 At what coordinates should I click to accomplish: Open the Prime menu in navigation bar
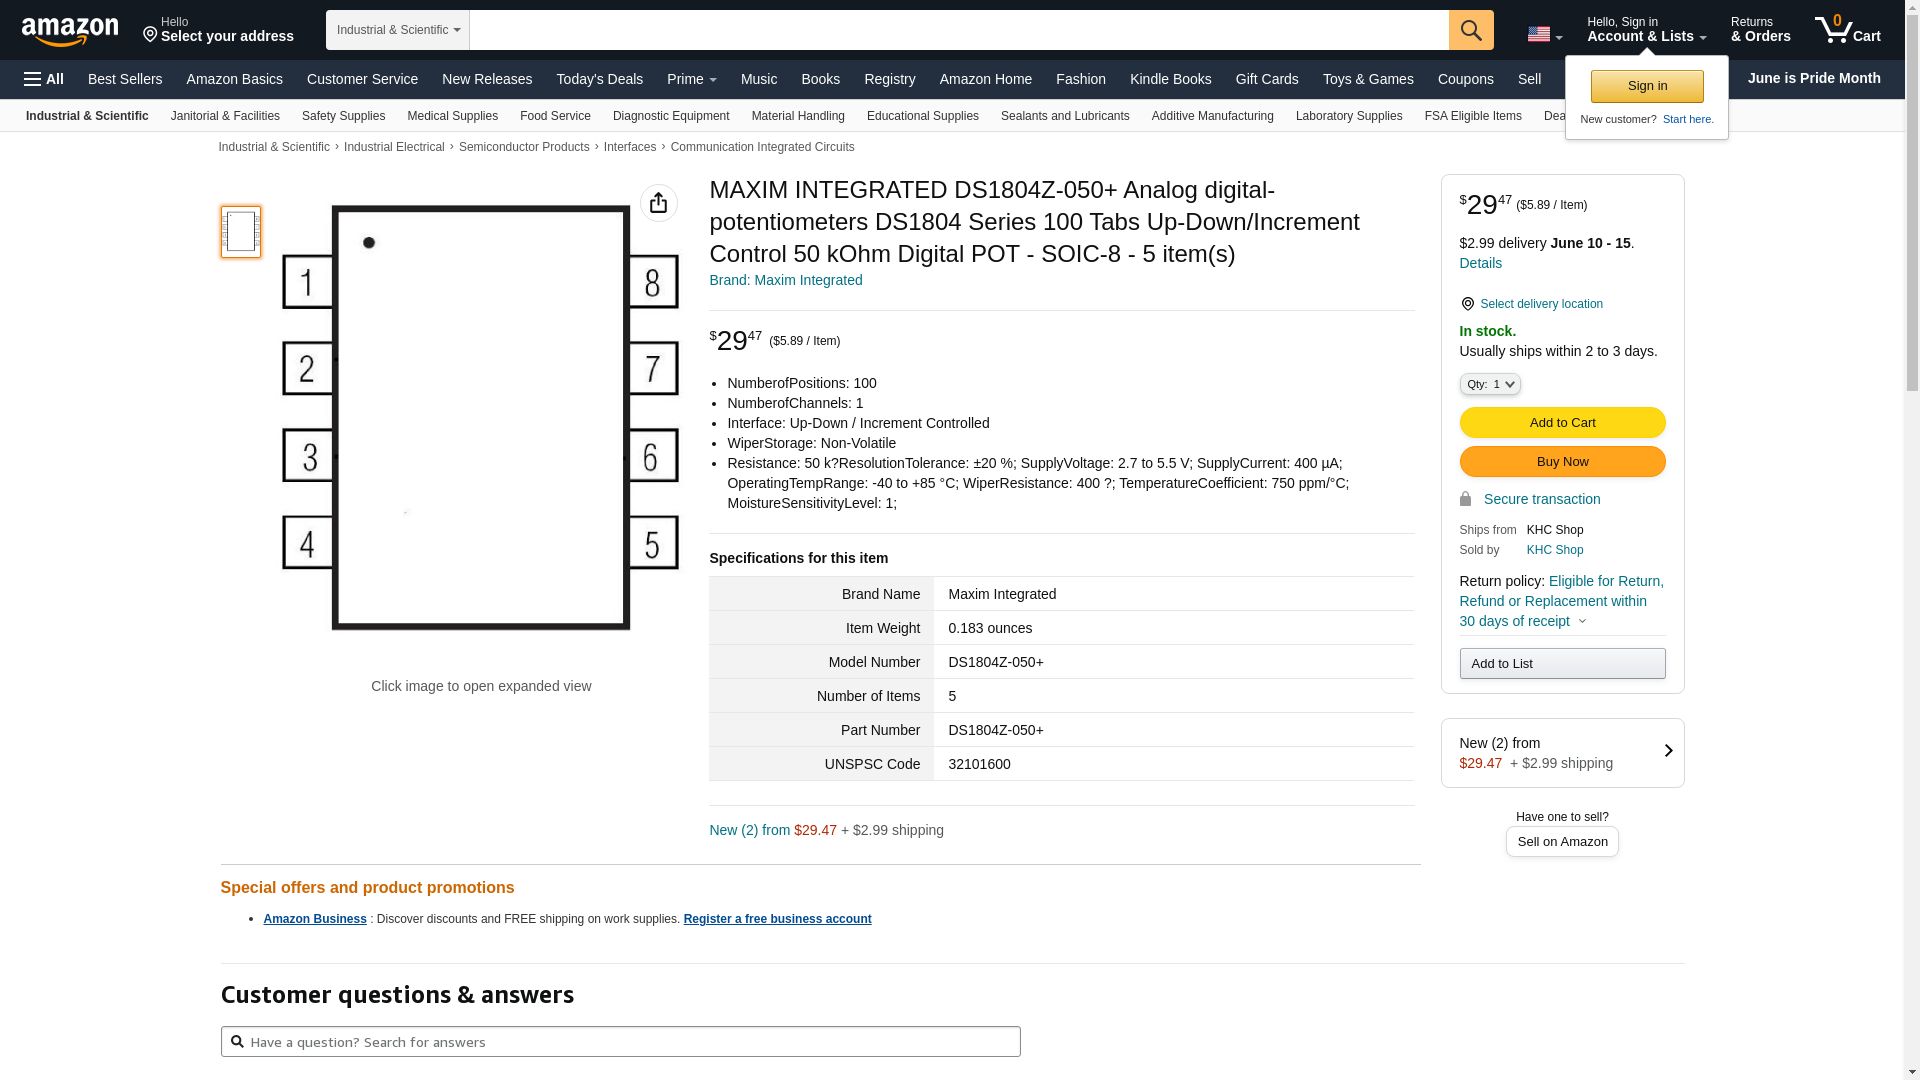pos(691,79)
